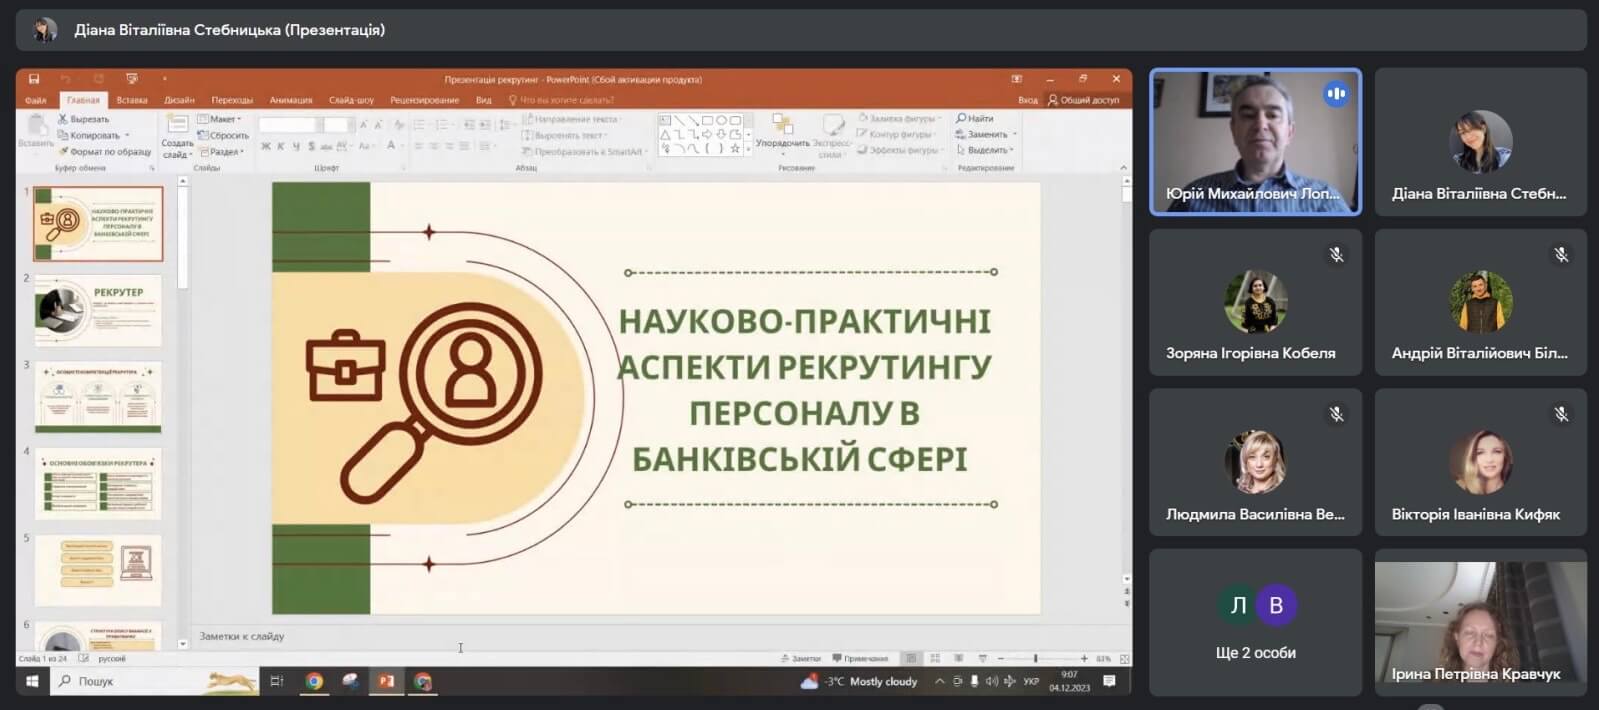Switch to slide sorter view icon
1599x710 pixels.
pyautogui.click(x=935, y=659)
